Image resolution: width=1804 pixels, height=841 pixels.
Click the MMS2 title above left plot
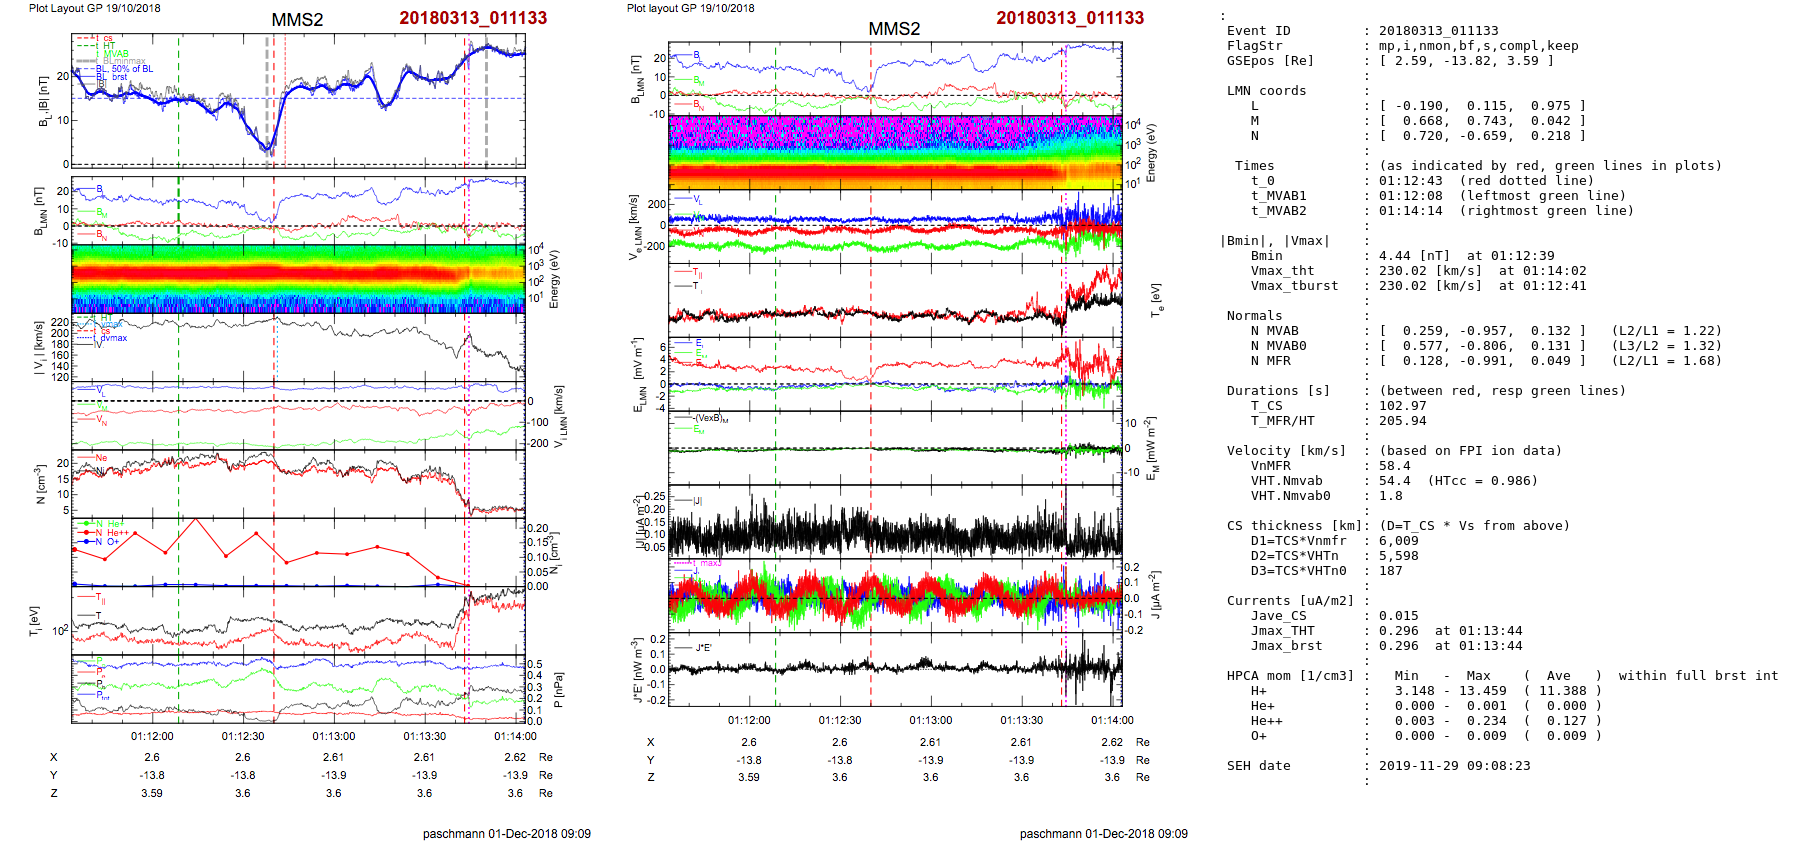coord(297,20)
